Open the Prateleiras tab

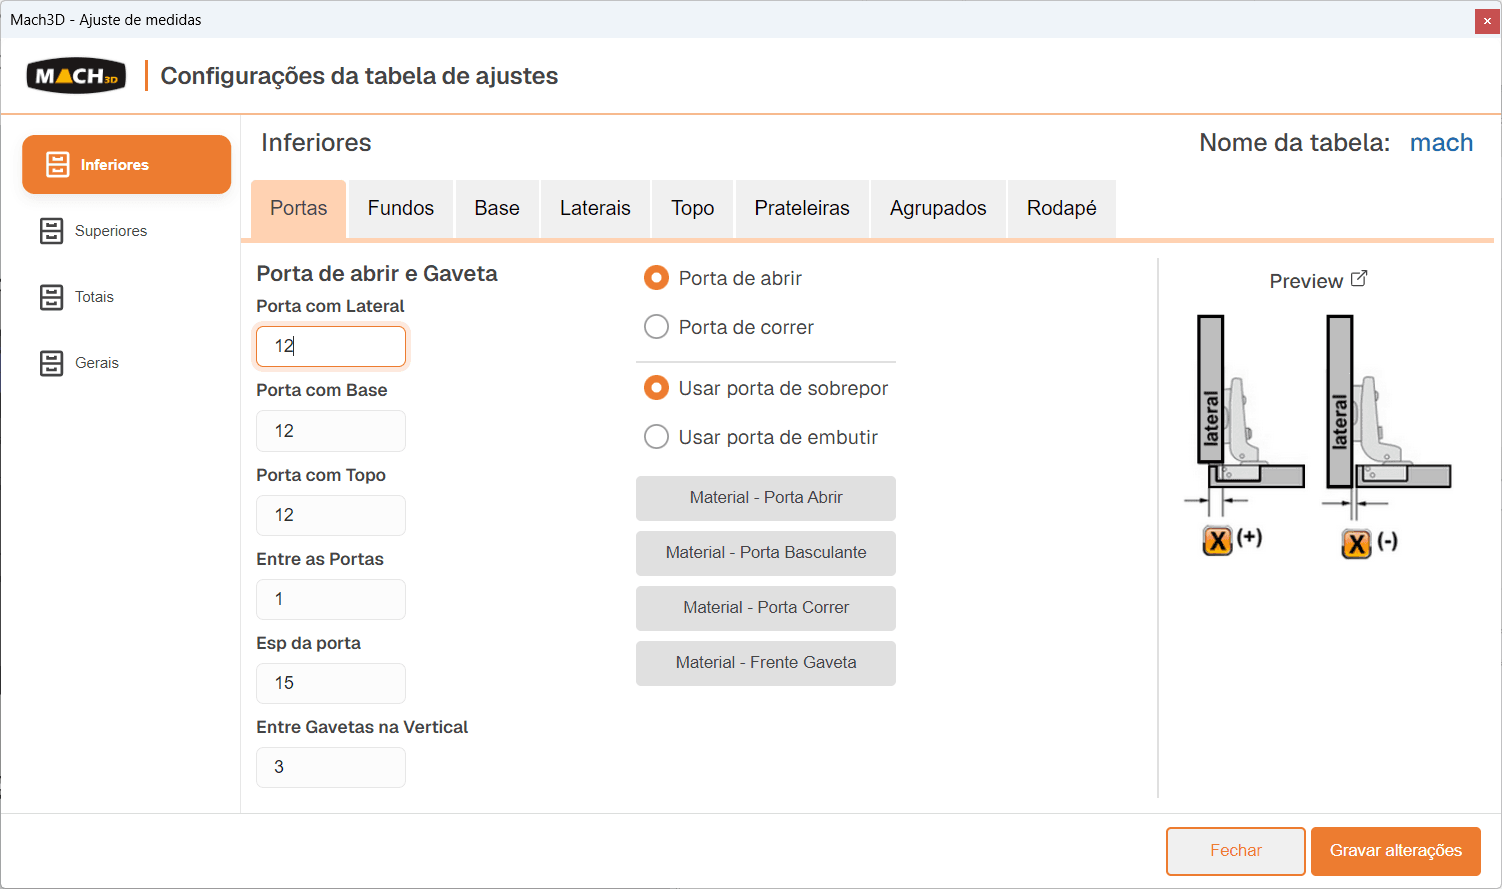pyautogui.click(x=802, y=208)
